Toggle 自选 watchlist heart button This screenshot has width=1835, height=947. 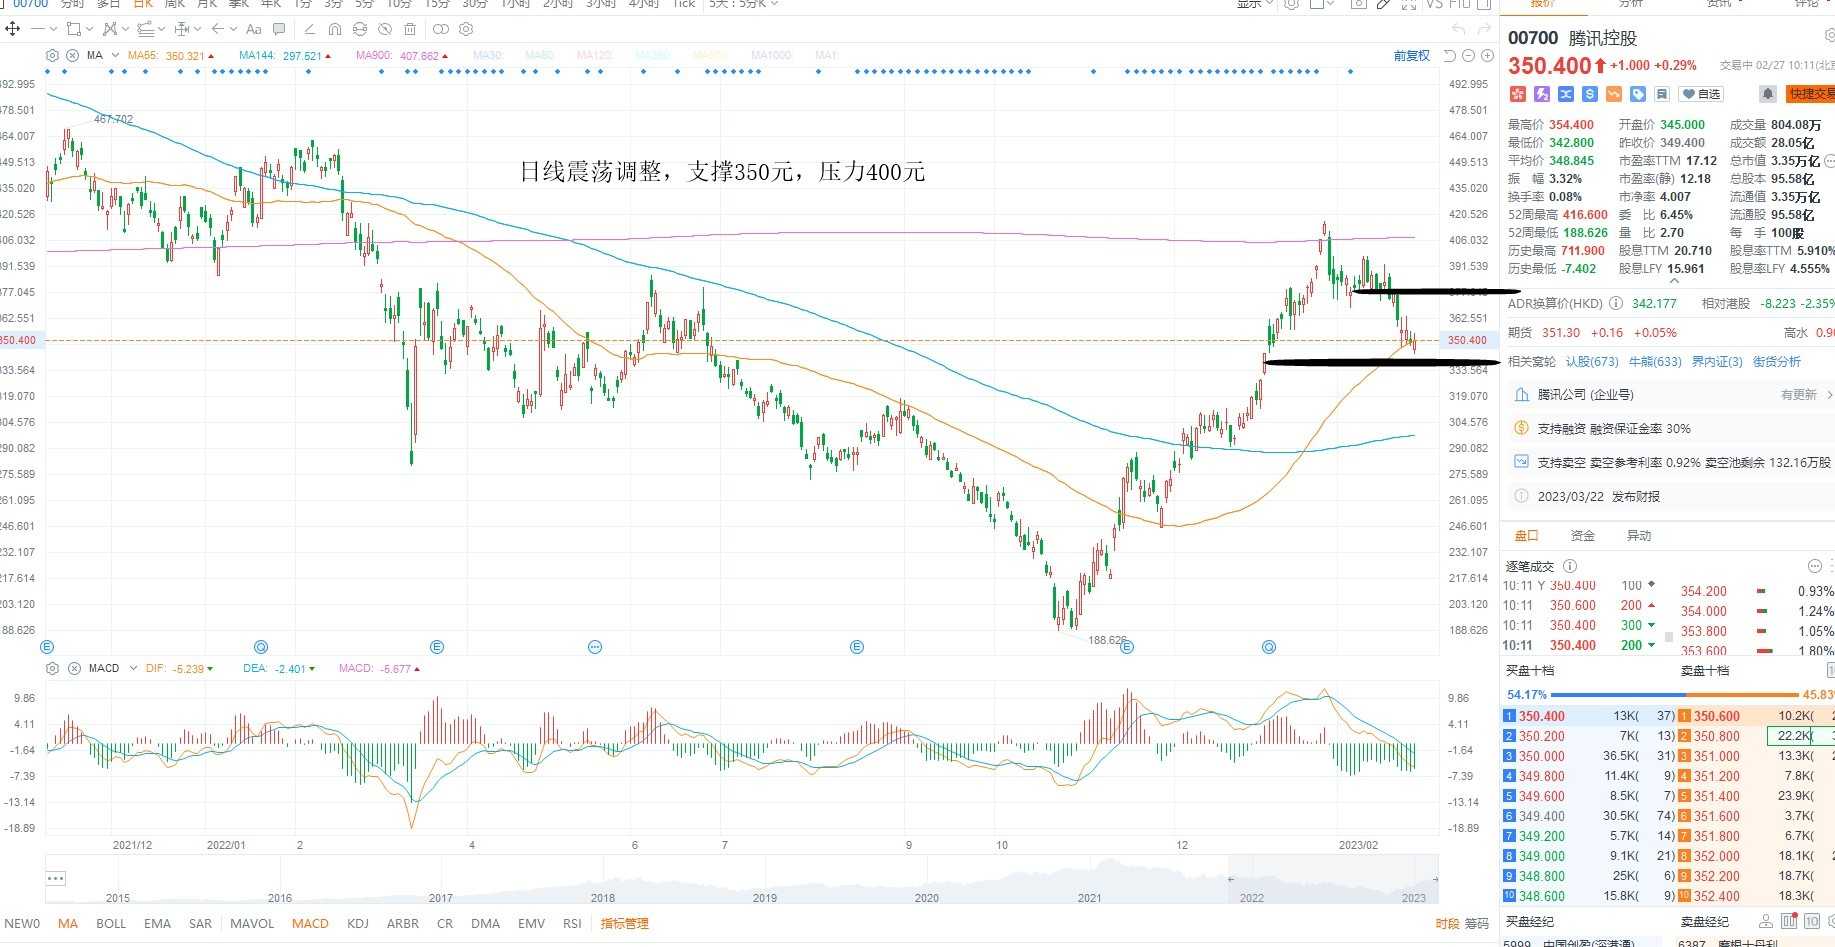click(x=1702, y=94)
